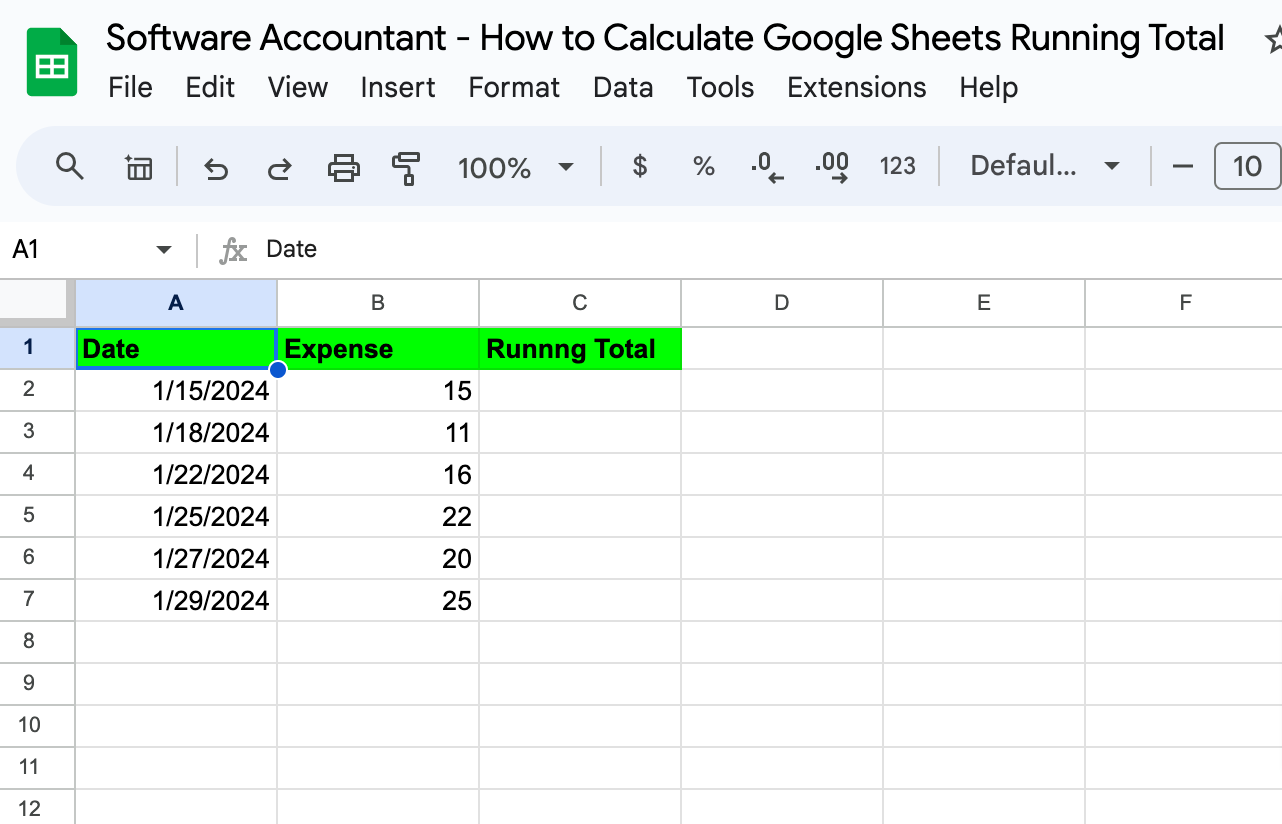1282x824 pixels.
Task: Open more number formats 123
Action: [897, 166]
